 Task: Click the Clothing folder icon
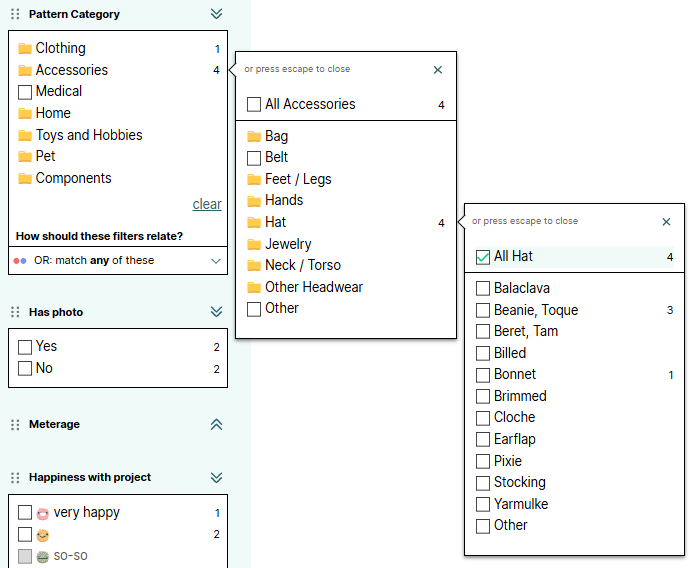[x=25, y=48]
